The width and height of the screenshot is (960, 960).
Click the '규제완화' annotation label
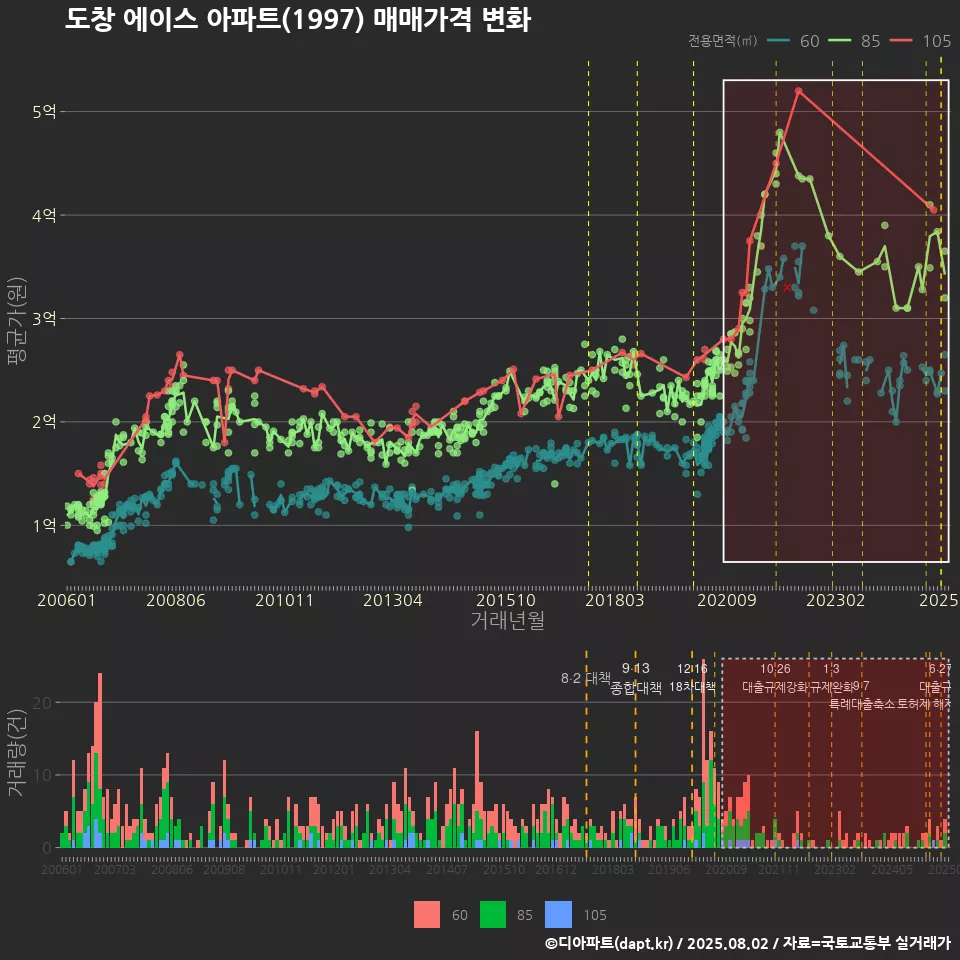pos(831,686)
